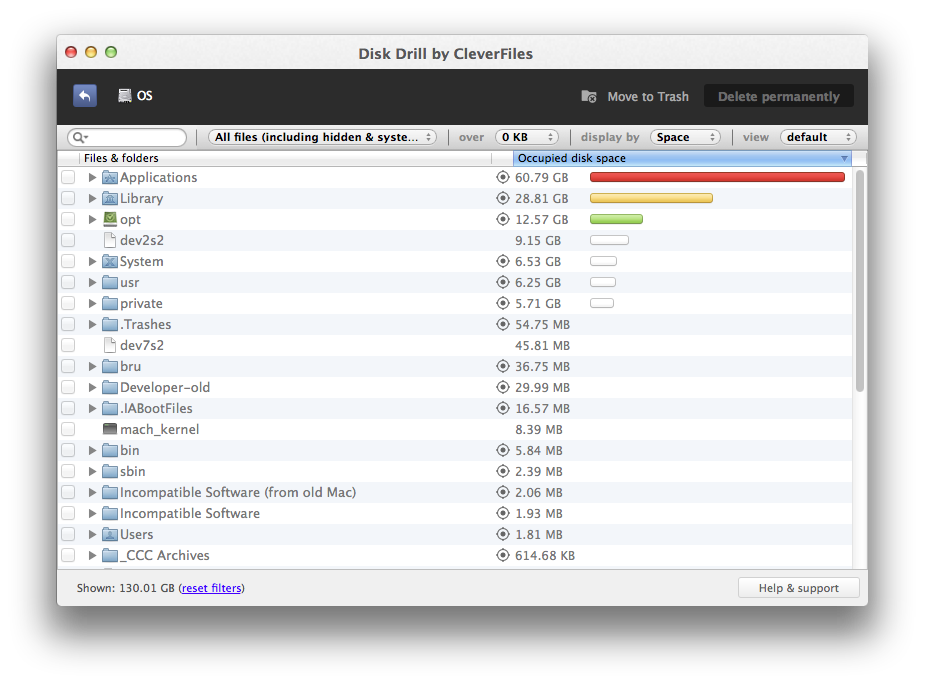This screenshot has height=685, width=925.
Task: Click the target icon next to Applications size
Action: [503, 177]
